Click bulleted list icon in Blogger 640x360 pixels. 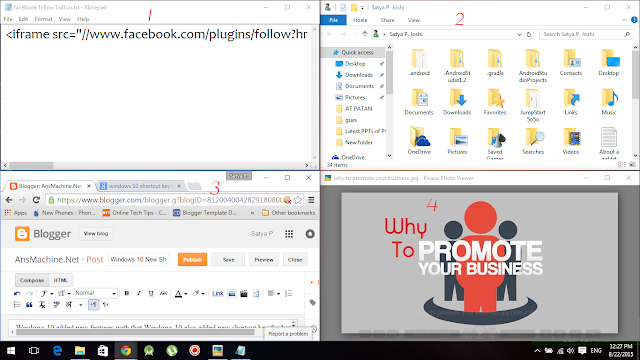point(17,304)
